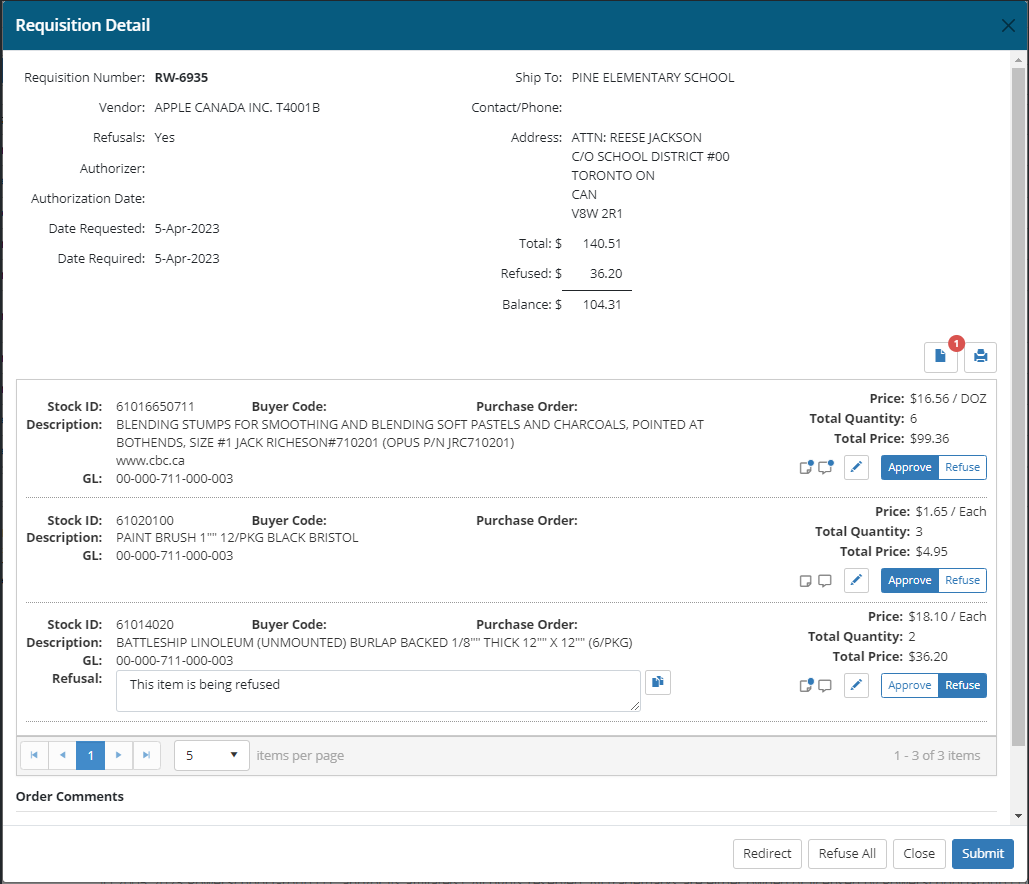This screenshot has width=1029, height=884.
Task: Switch Battleship Linoleum item to Approve
Action: pos(909,686)
